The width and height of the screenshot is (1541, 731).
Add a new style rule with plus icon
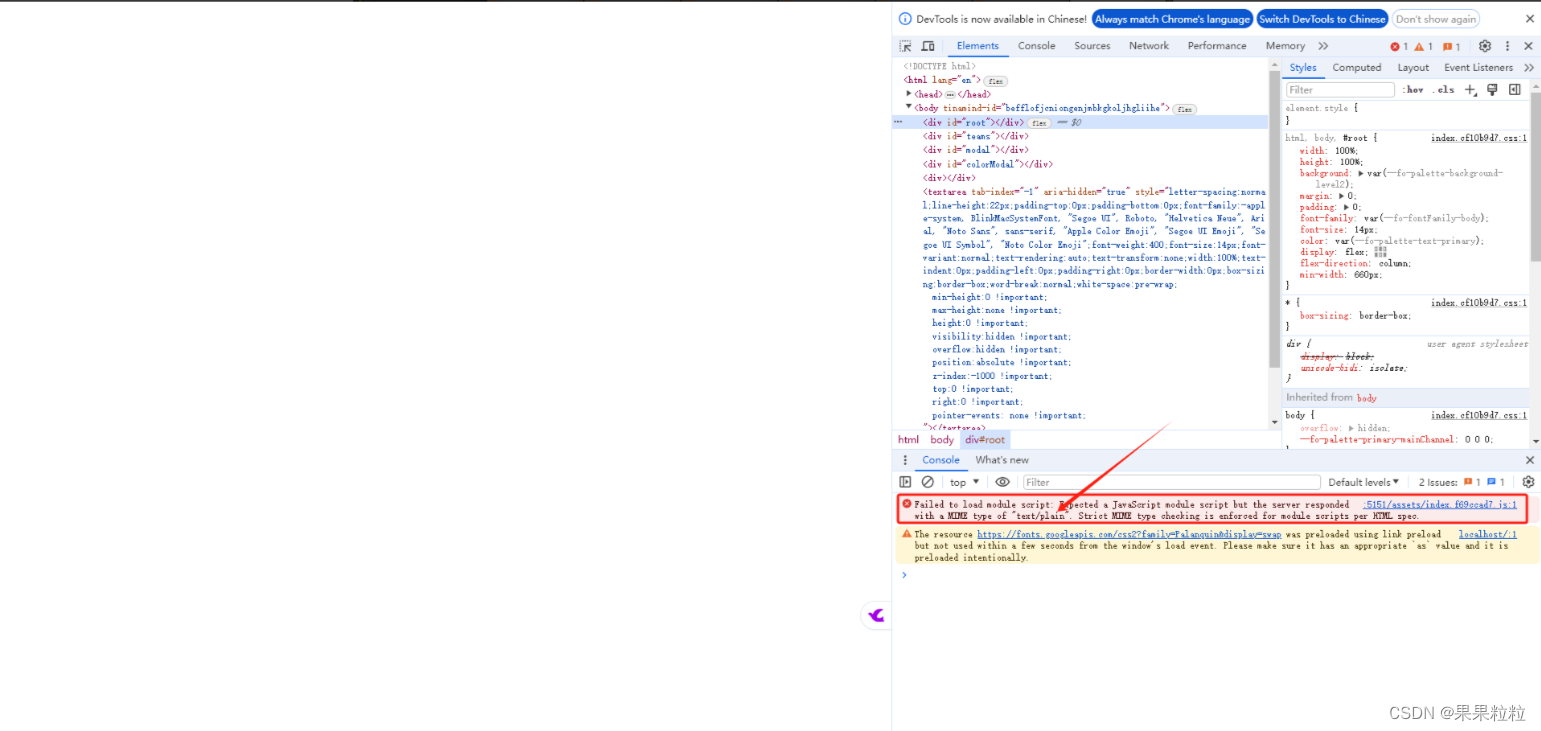(x=1470, y=90)
